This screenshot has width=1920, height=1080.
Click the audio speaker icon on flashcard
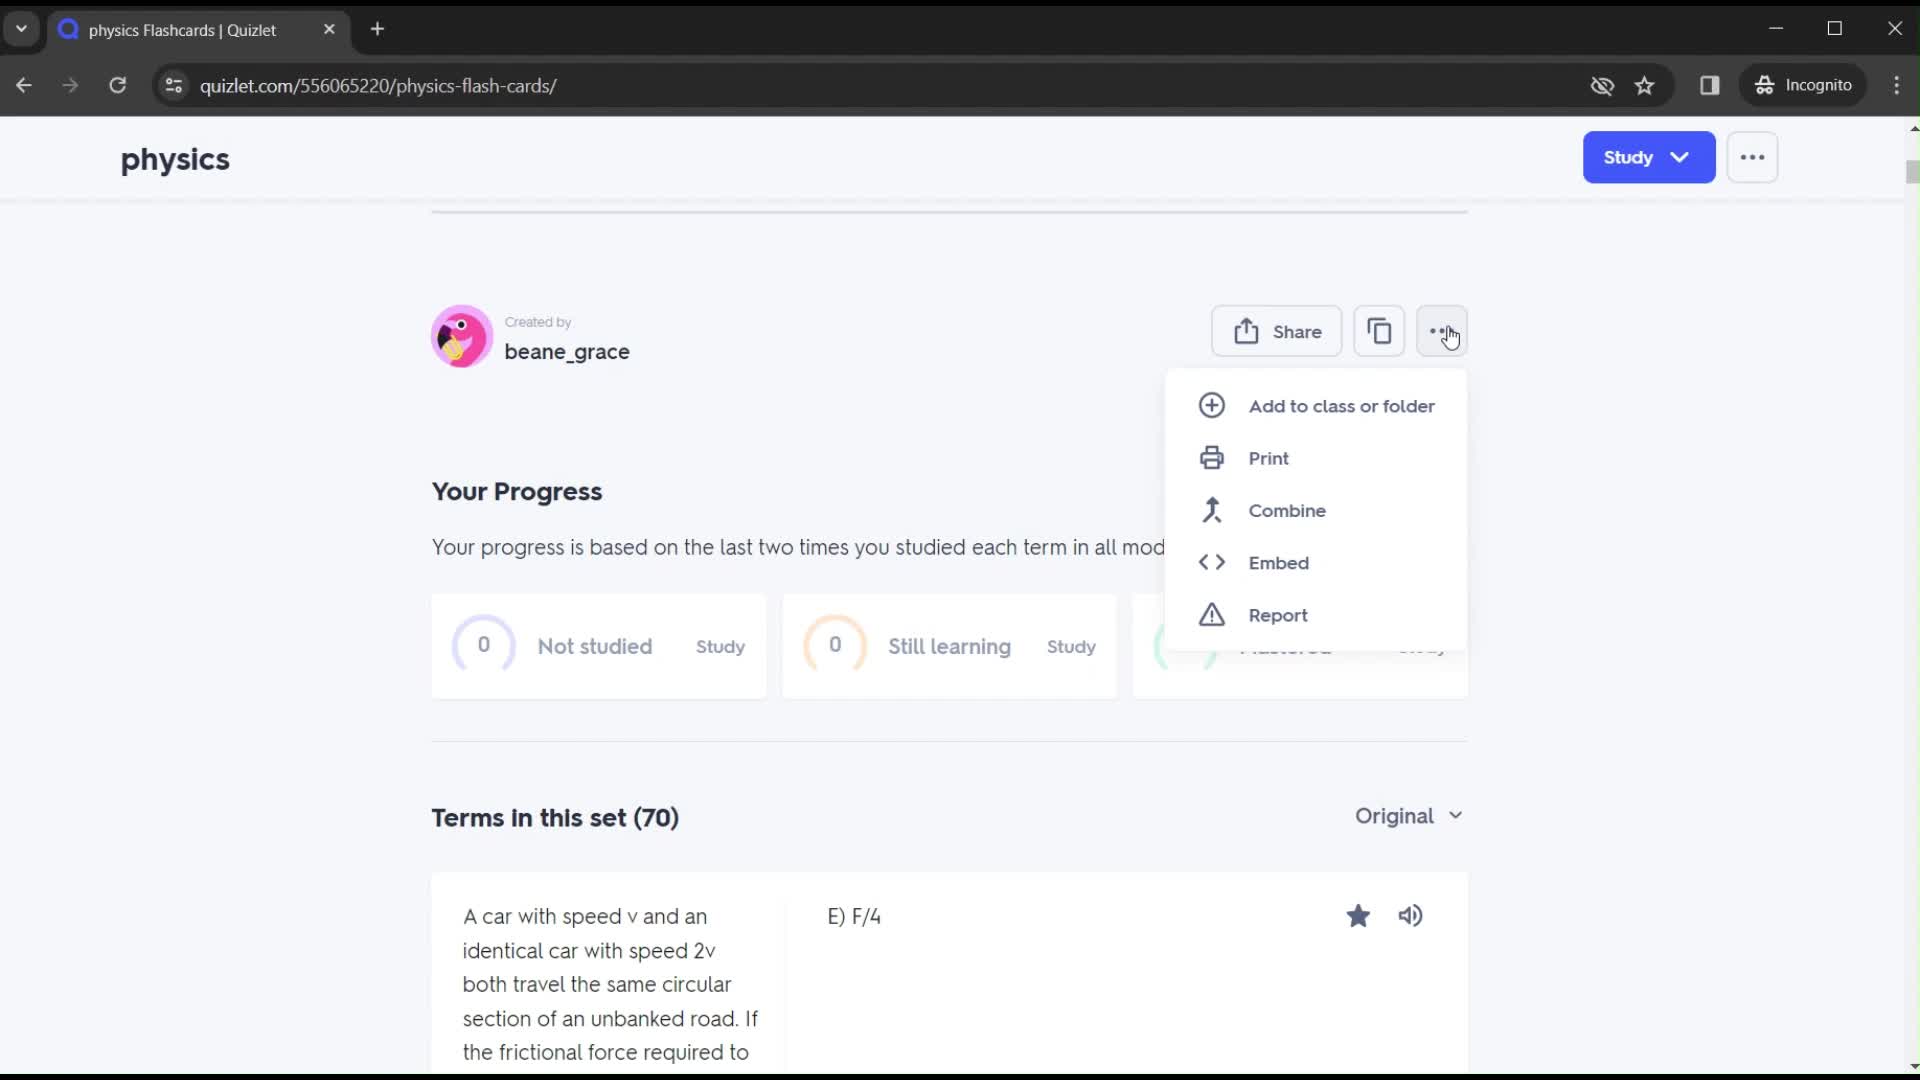point(1412,916)
